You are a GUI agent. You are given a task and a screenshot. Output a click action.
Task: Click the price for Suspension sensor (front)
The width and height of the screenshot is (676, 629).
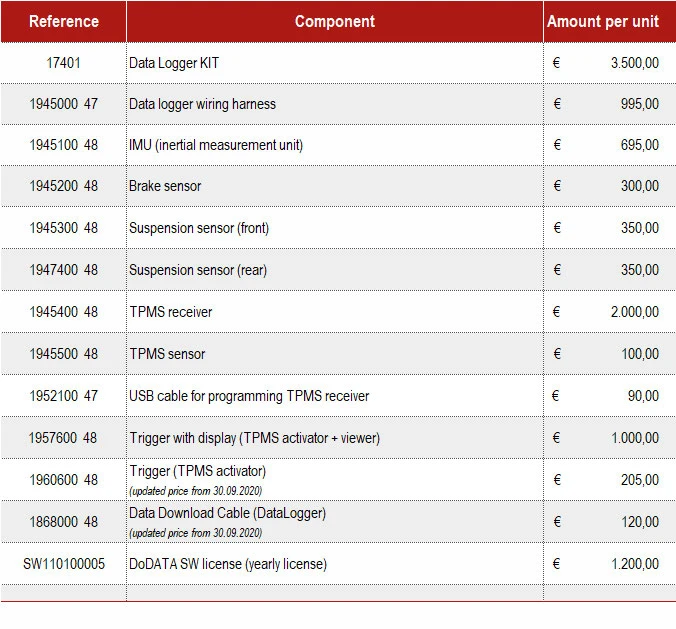point(640,228)
